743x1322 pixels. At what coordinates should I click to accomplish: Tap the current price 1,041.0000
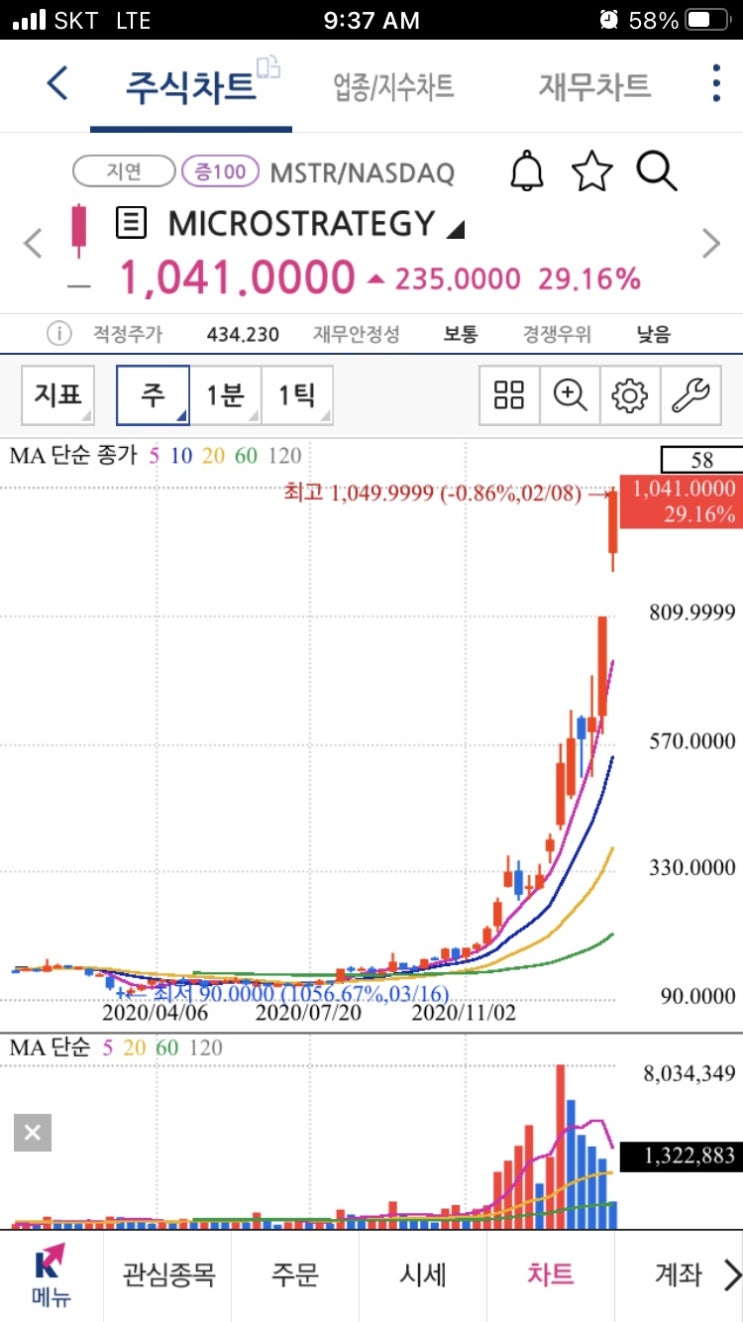pyautogui.click(x=238, y=277)
